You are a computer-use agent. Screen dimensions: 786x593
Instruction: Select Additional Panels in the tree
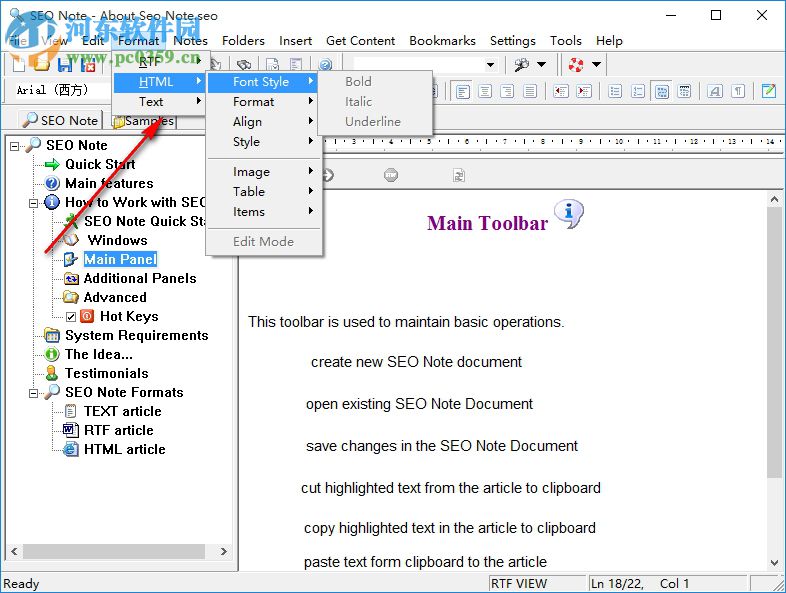140,279
